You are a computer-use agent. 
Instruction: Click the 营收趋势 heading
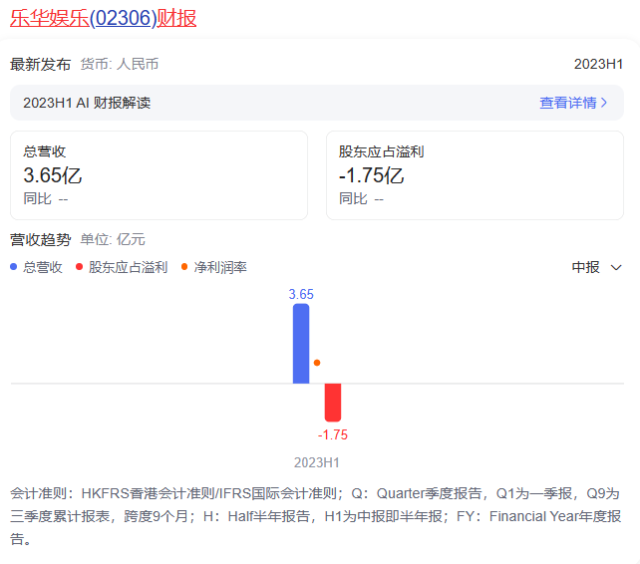tap(40, 240)
